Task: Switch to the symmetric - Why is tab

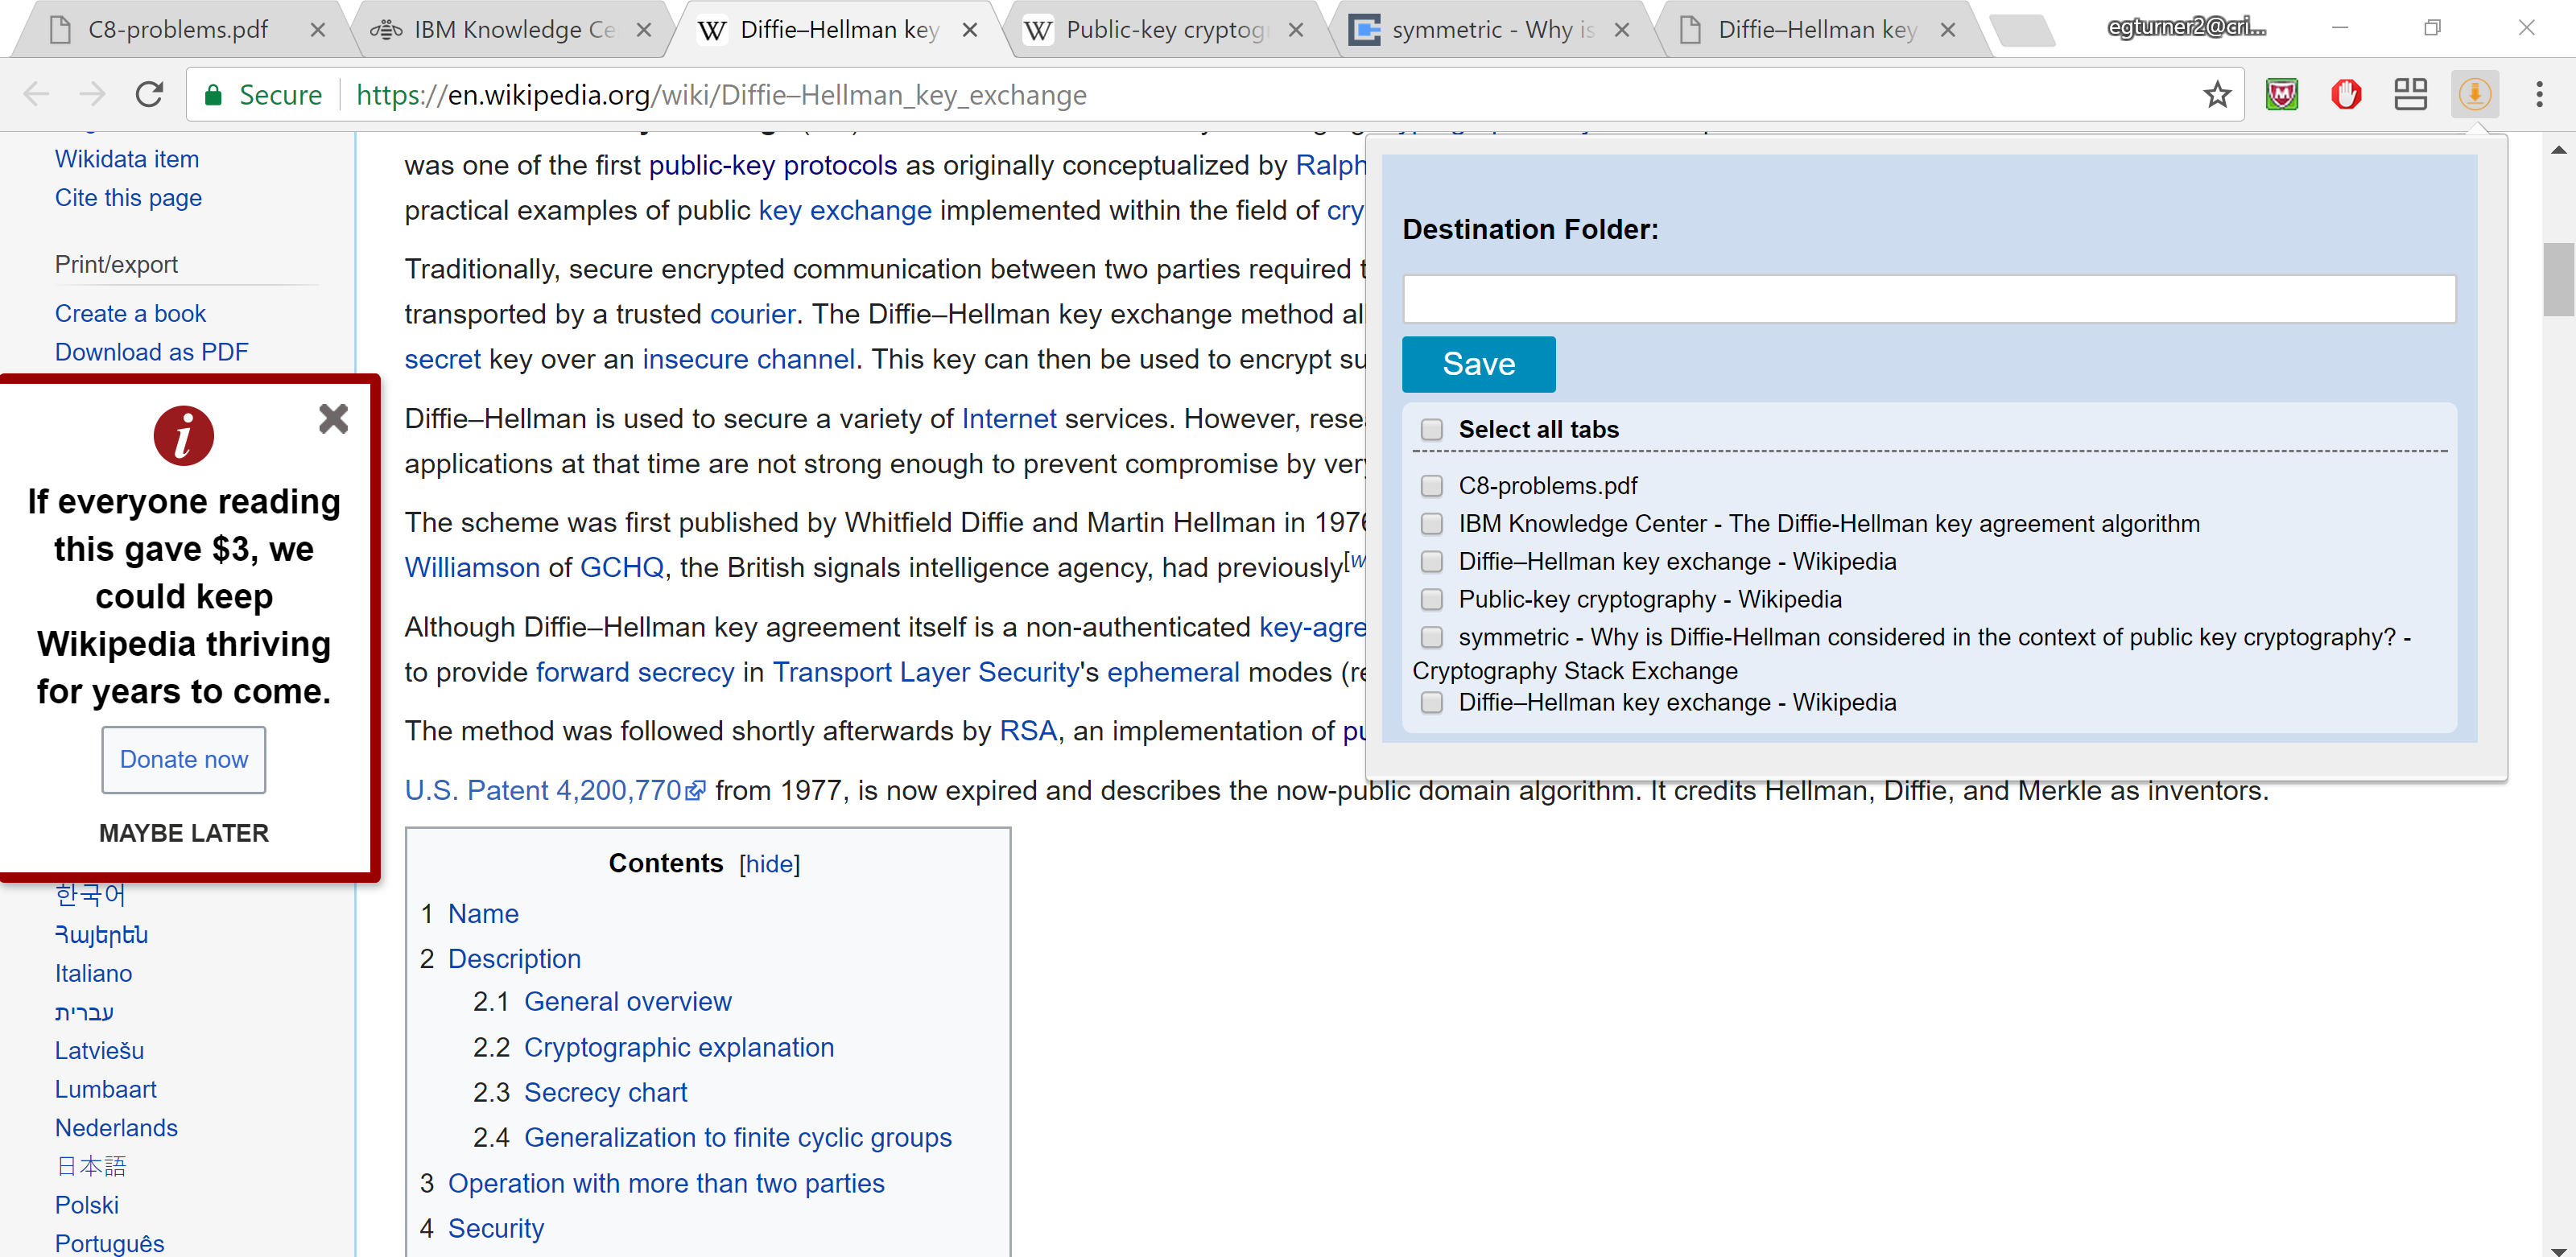Action: tap(1490, 30)
